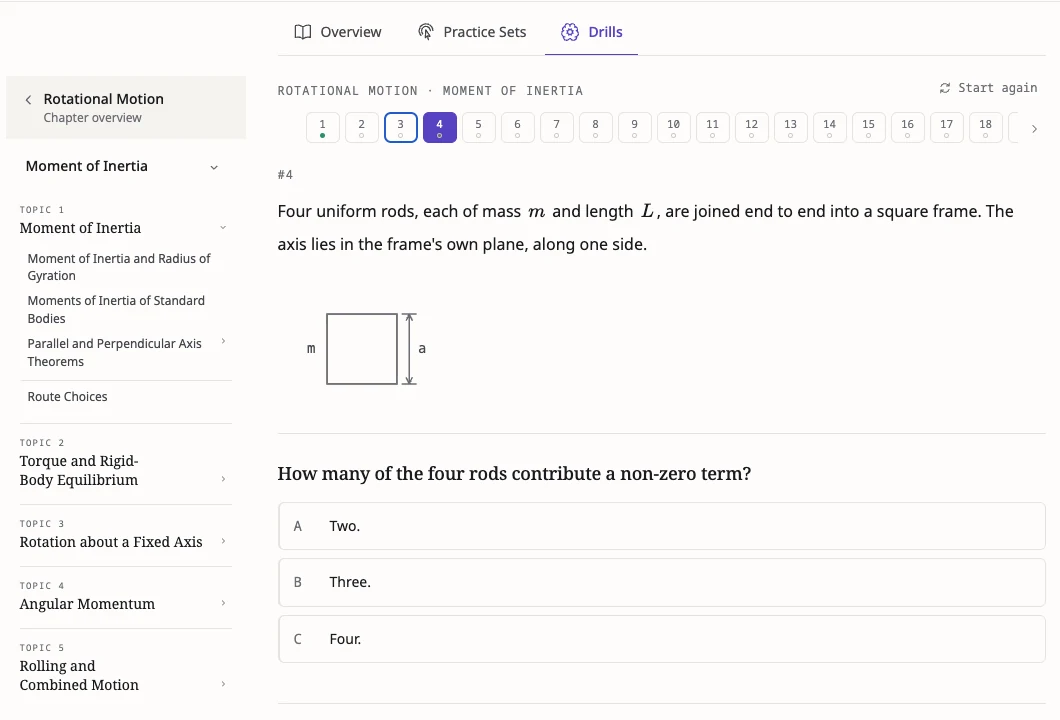Open the Practice Sets tab
1060x720 pixels.
click(x=472, y=32)
